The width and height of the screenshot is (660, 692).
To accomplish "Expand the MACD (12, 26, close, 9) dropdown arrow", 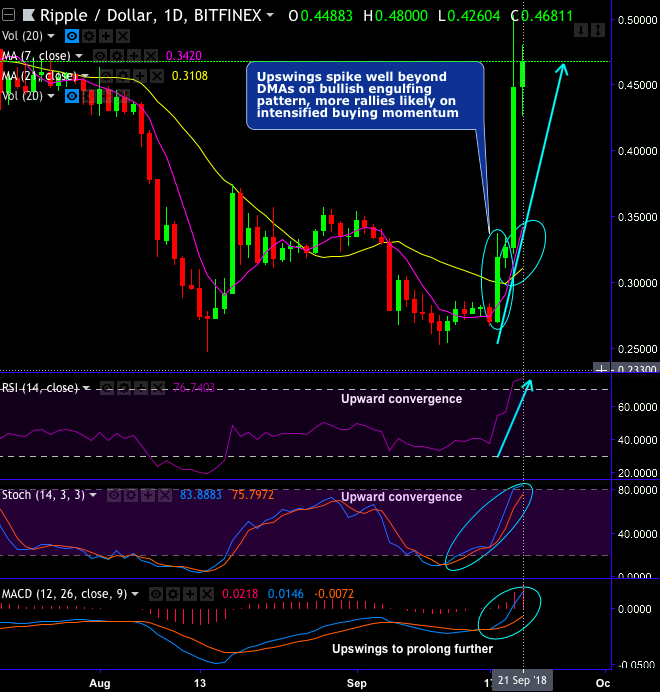I will [x=135, y=594].
